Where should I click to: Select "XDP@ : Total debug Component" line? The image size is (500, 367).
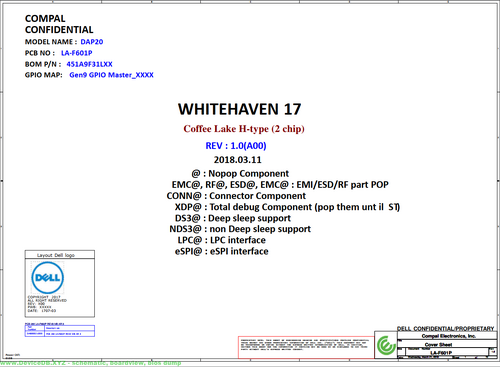(x=287, y=207)
